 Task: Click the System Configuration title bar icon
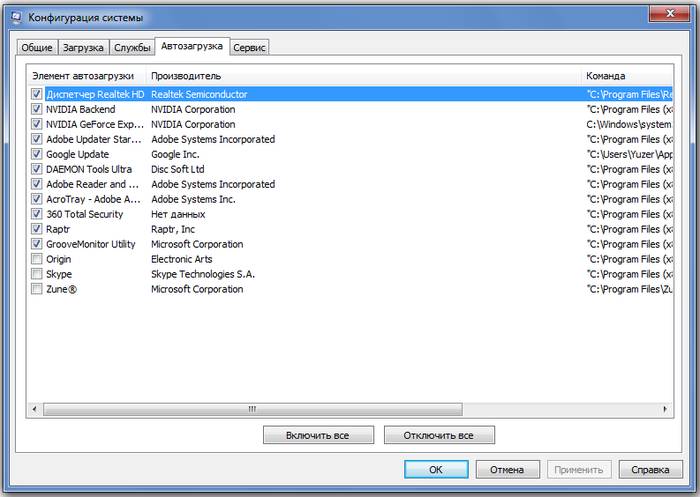point(16,18)
